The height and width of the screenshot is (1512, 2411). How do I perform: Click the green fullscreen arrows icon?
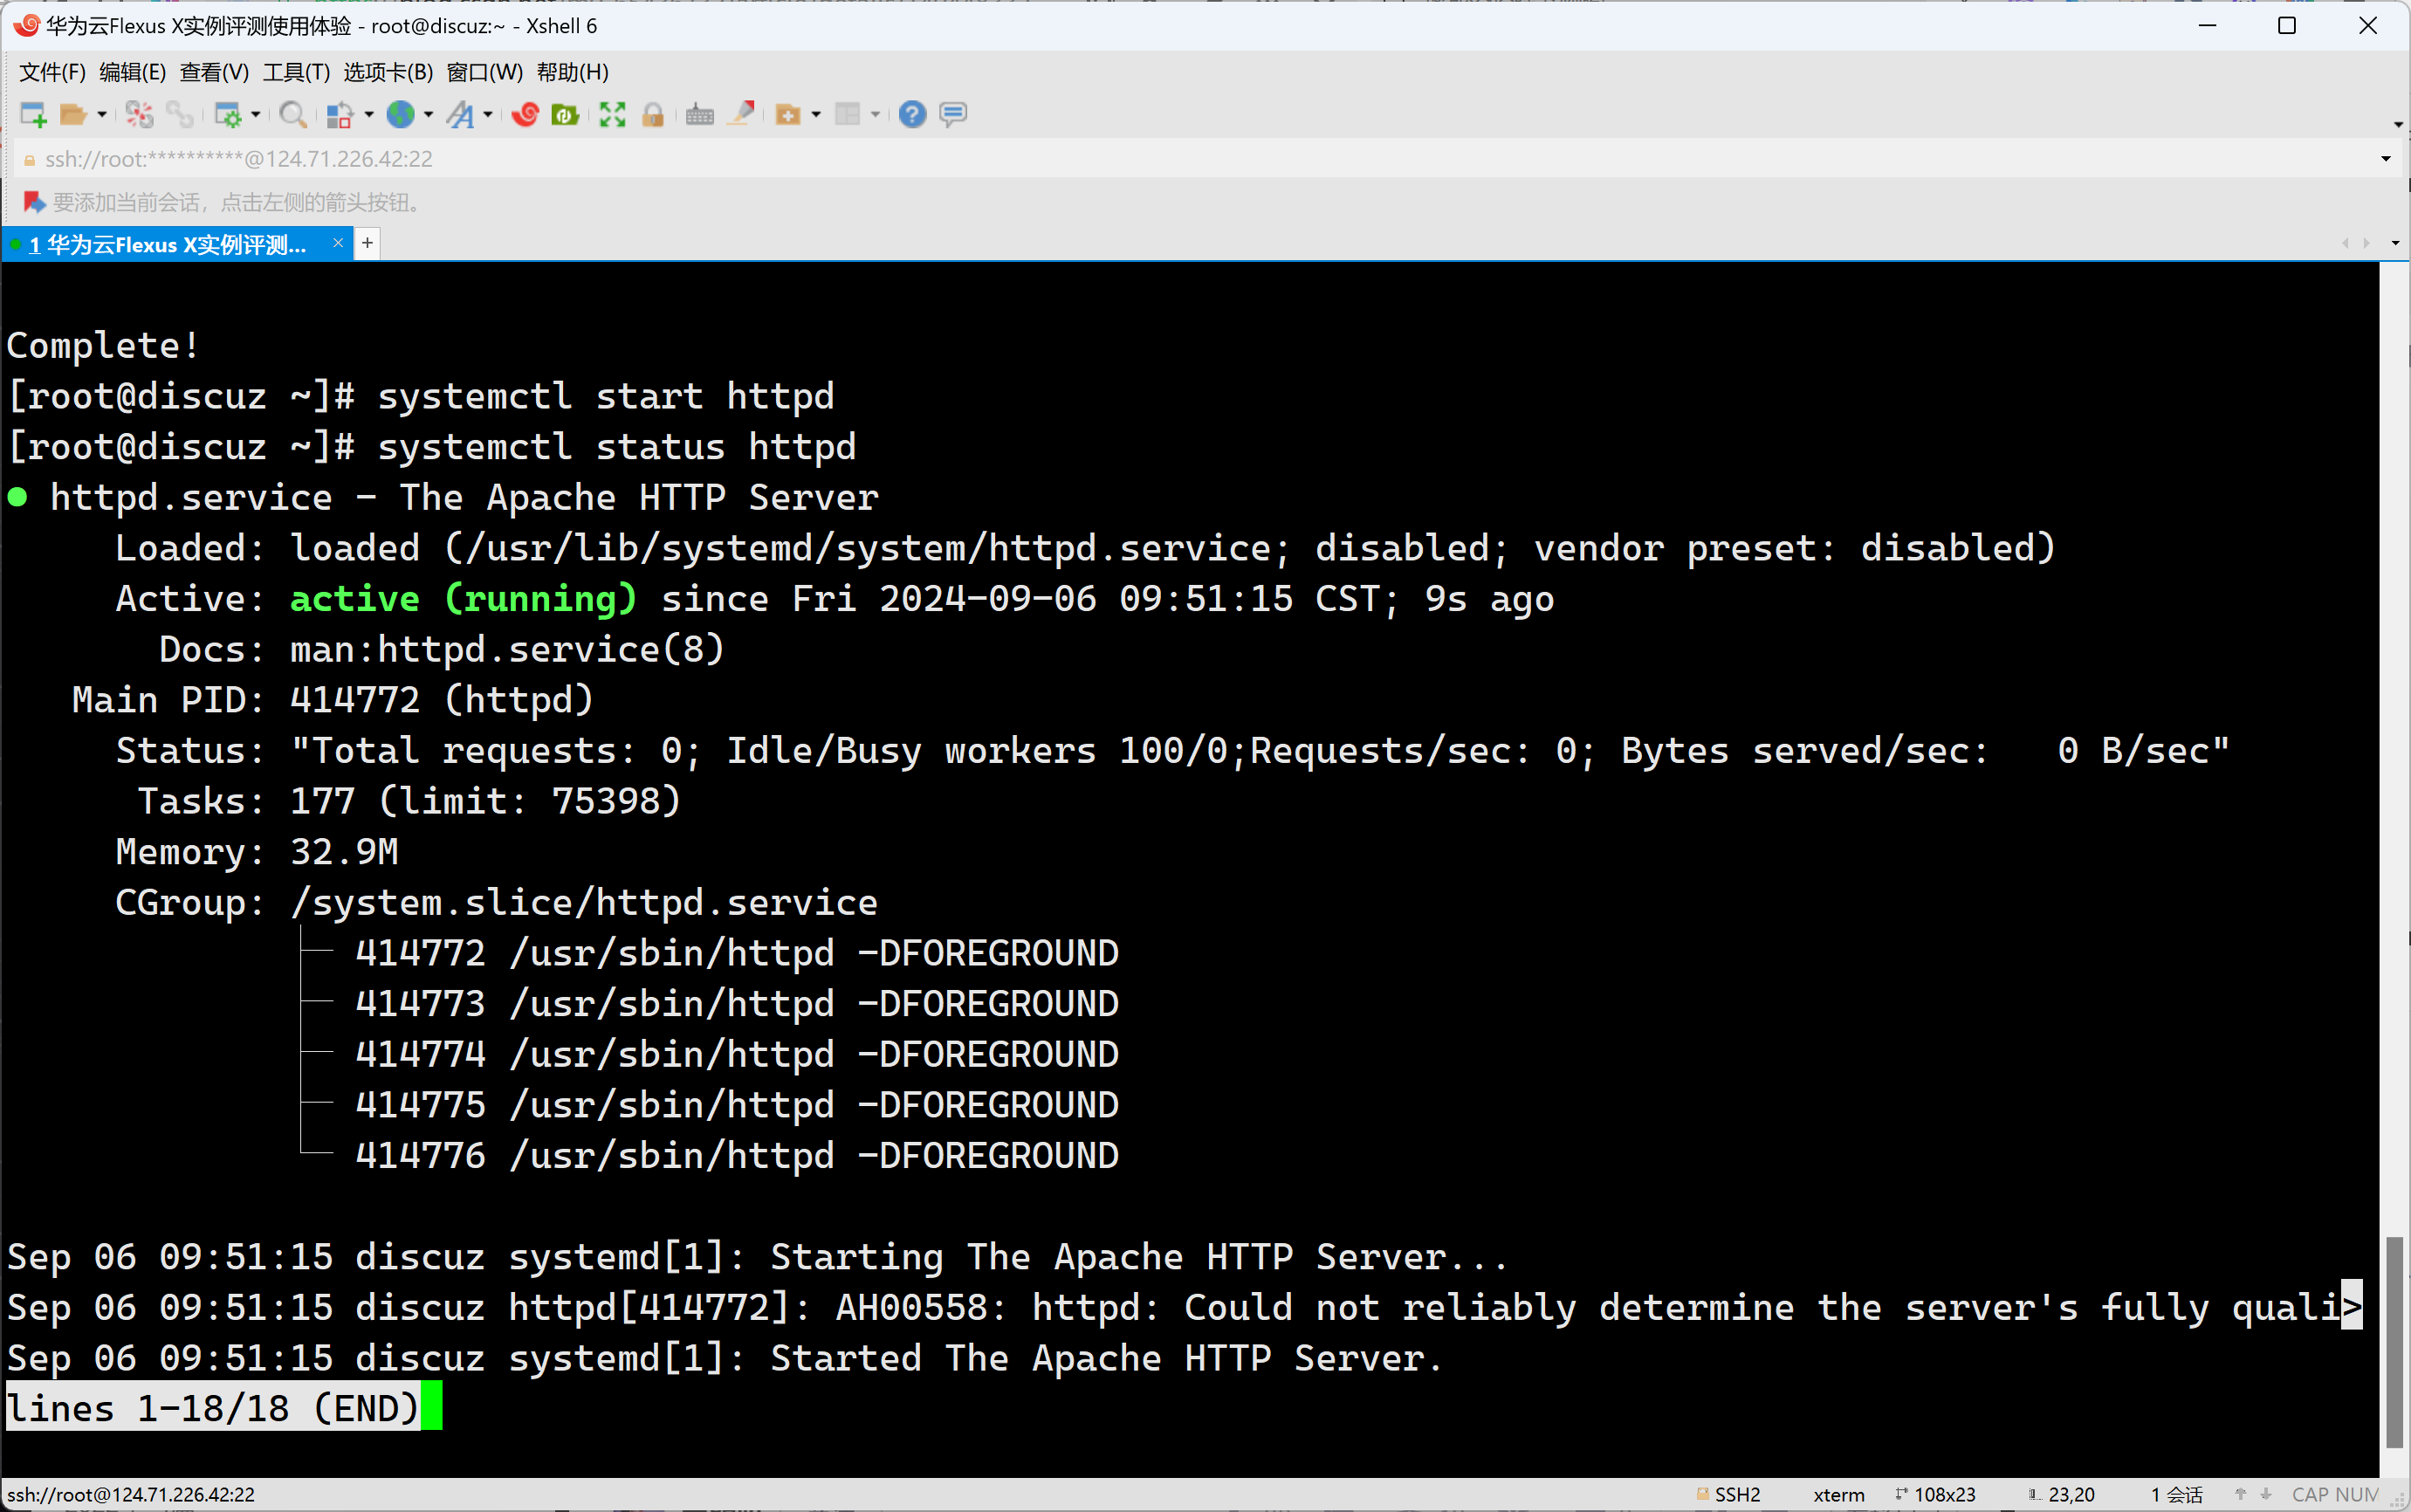point(612,115)
